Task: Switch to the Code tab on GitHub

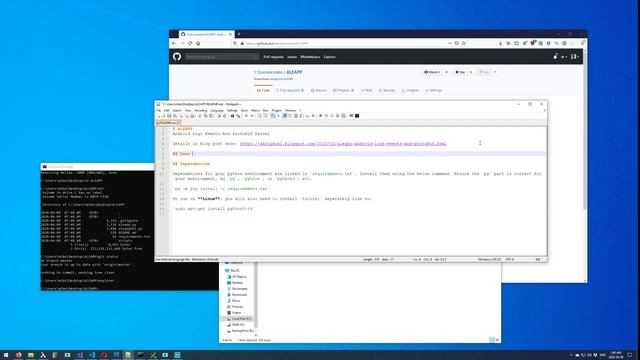Action: tap(263, 90)
